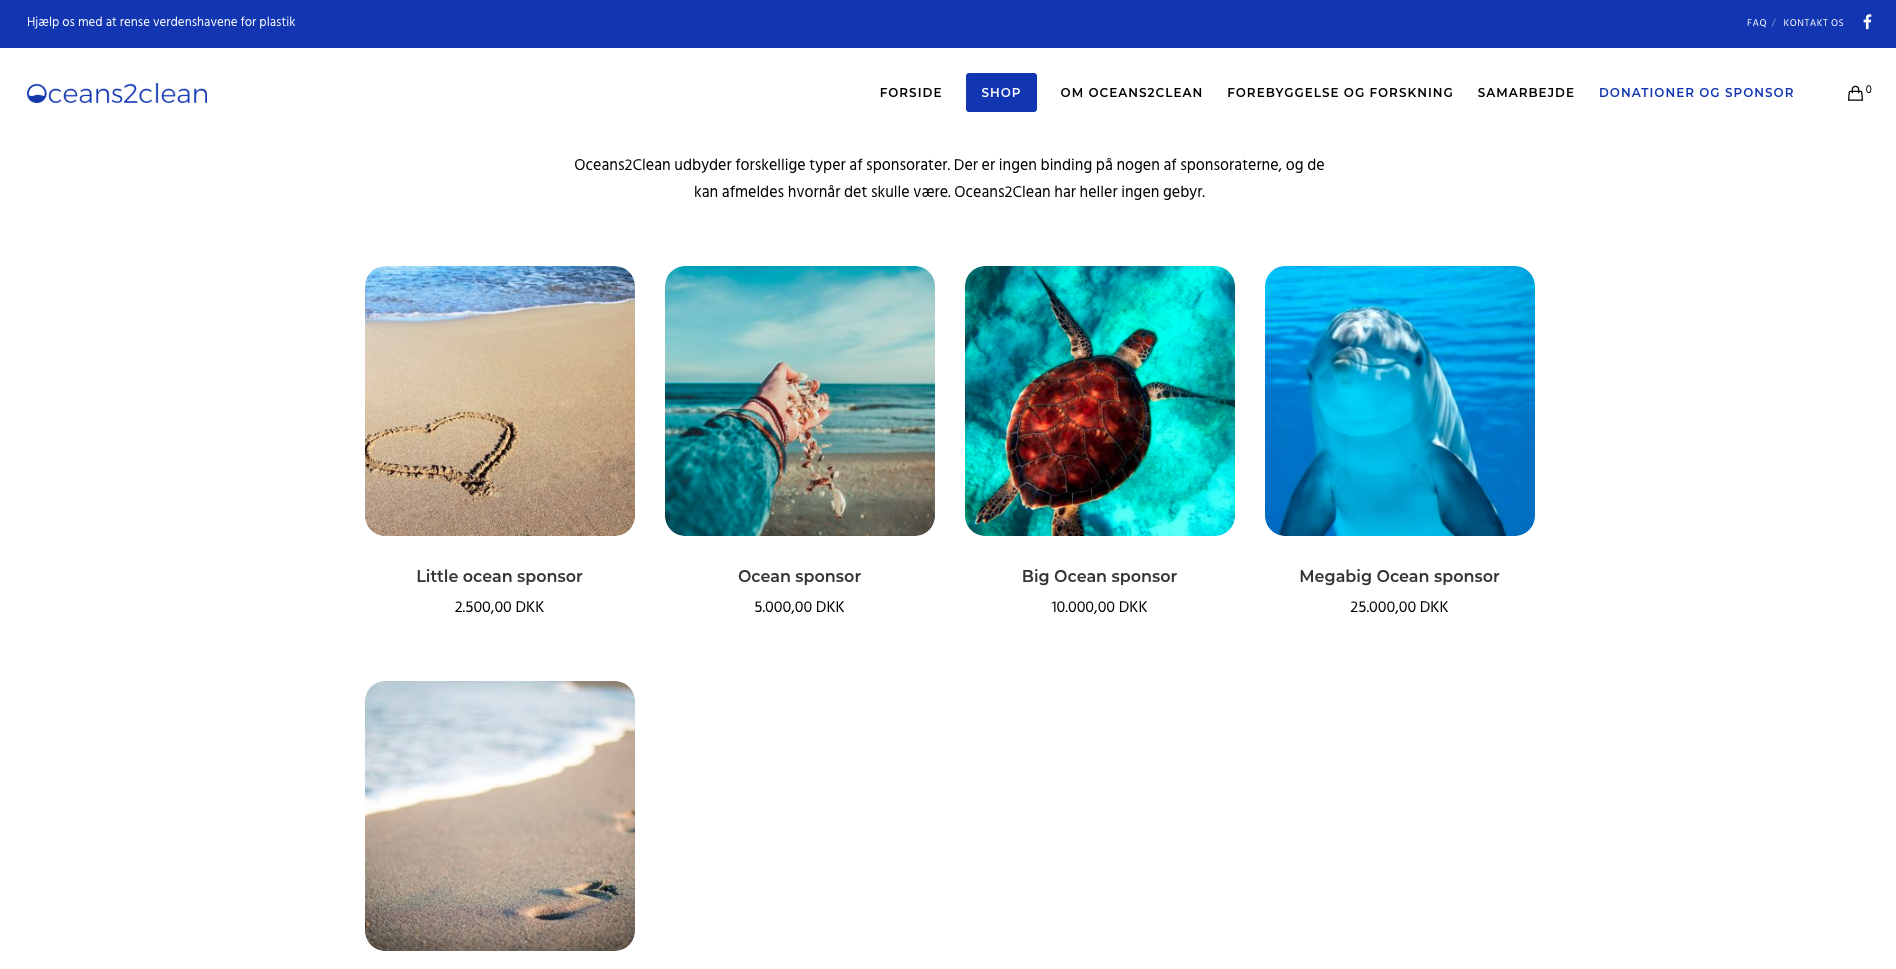Open Forebyggelse og Forskning menu
The image size is (1896, 969).
pyautogui.click(x=1340, y=93)
